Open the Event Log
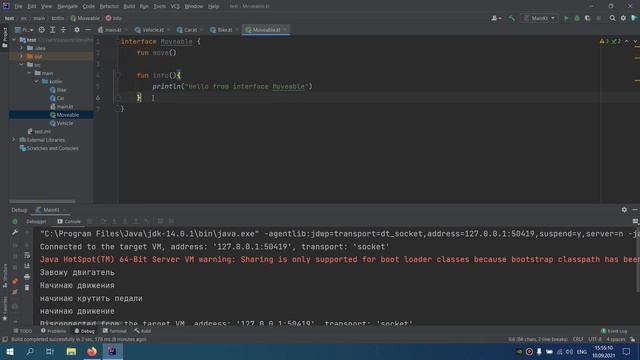The width and height of the screenshot is (640, 360). coord(614,331)
